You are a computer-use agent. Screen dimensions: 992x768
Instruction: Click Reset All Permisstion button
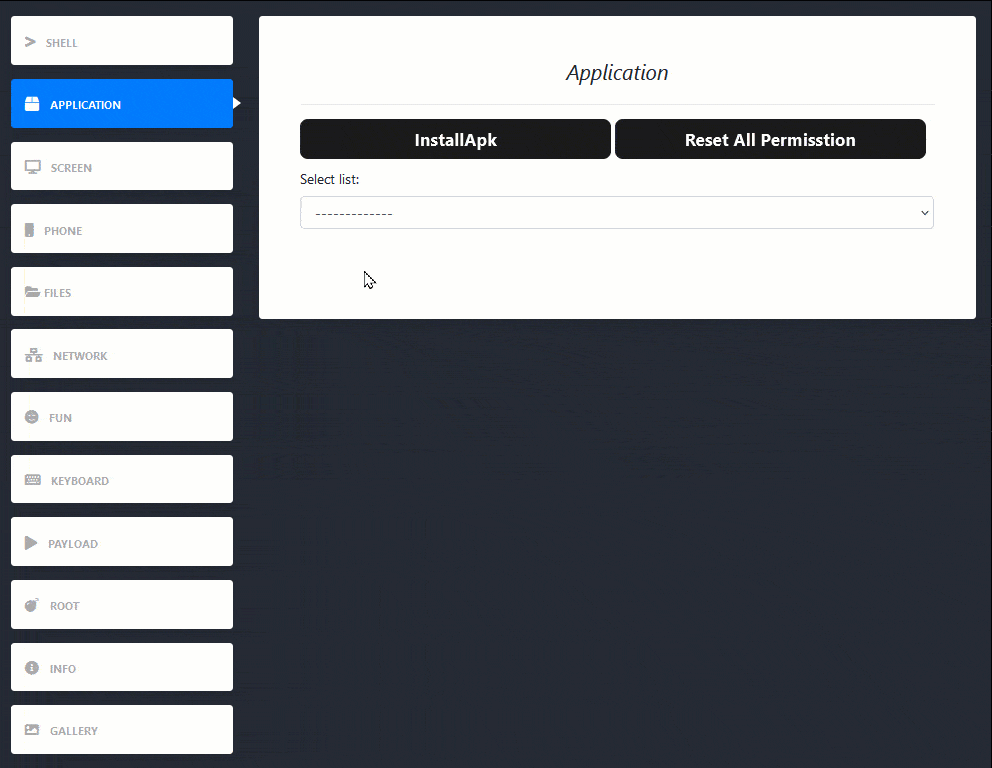tap(771, 139)
